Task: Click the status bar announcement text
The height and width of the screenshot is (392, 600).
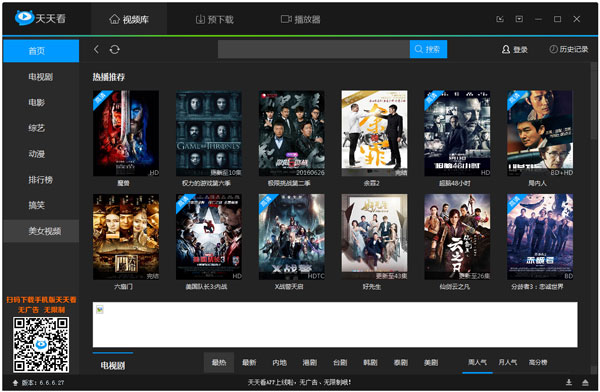Action: [299, 382]
